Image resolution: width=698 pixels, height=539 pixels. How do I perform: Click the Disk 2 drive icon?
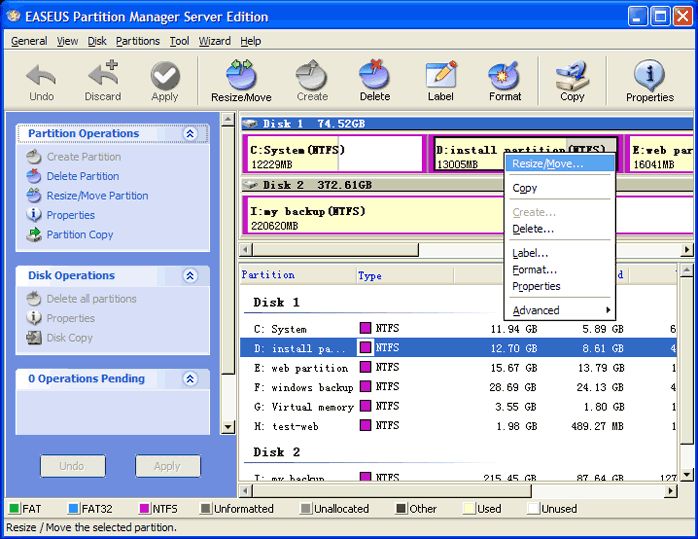coord(250,184)
